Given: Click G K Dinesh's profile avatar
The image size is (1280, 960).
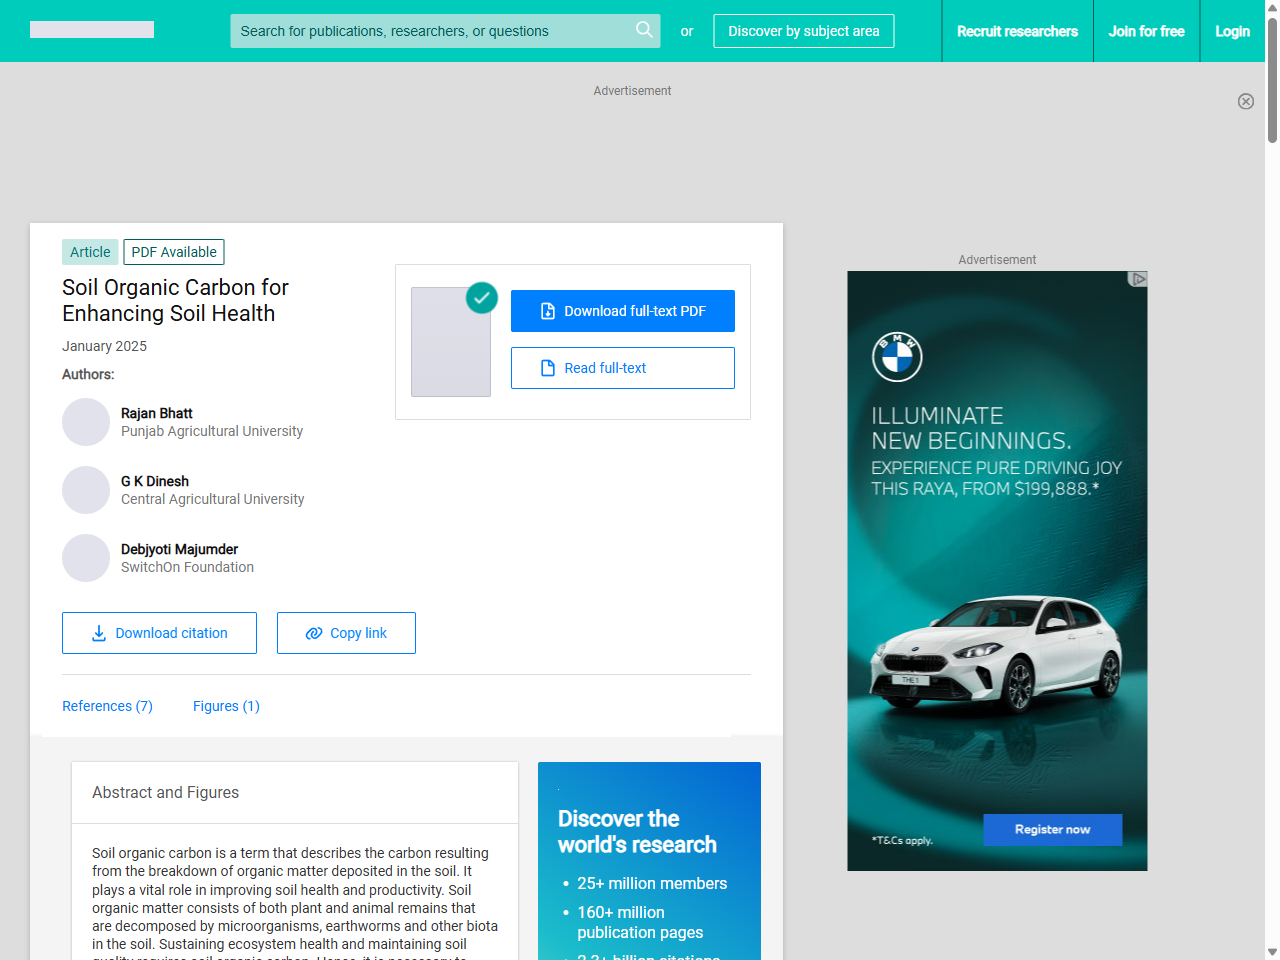Looking at the screenshot, I should [x=86, y=490].
